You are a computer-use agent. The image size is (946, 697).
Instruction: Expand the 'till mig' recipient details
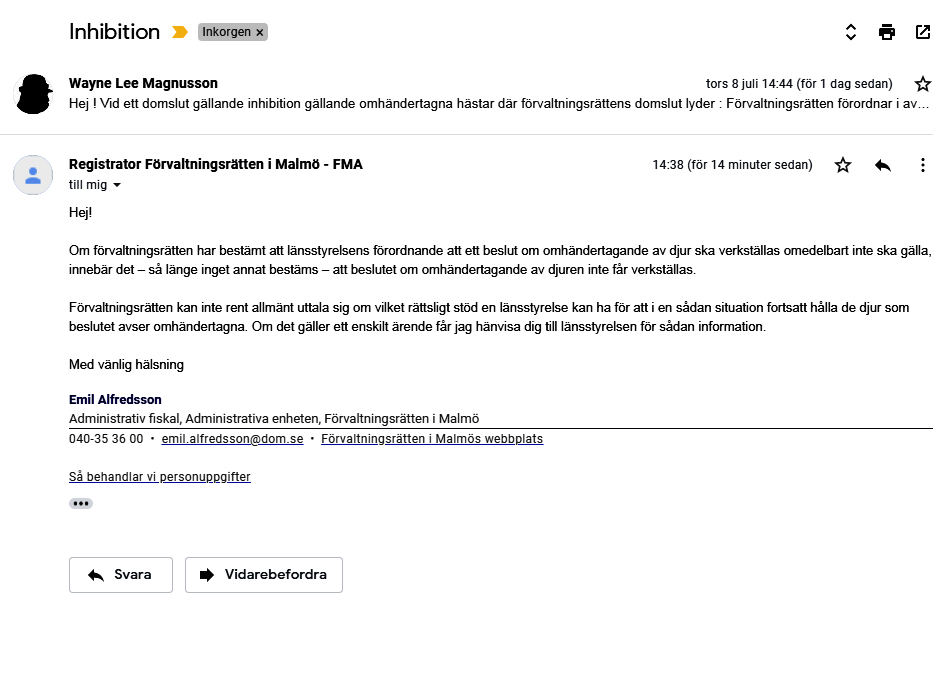pyautogui.click(x=117, y=186)
